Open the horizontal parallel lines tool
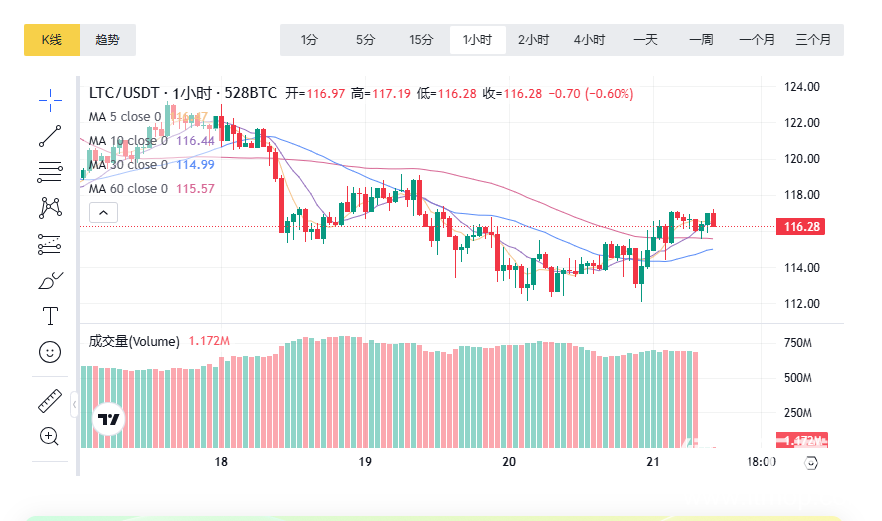The image size is (882, 521). pyautogui.click(x=50, y=171)
